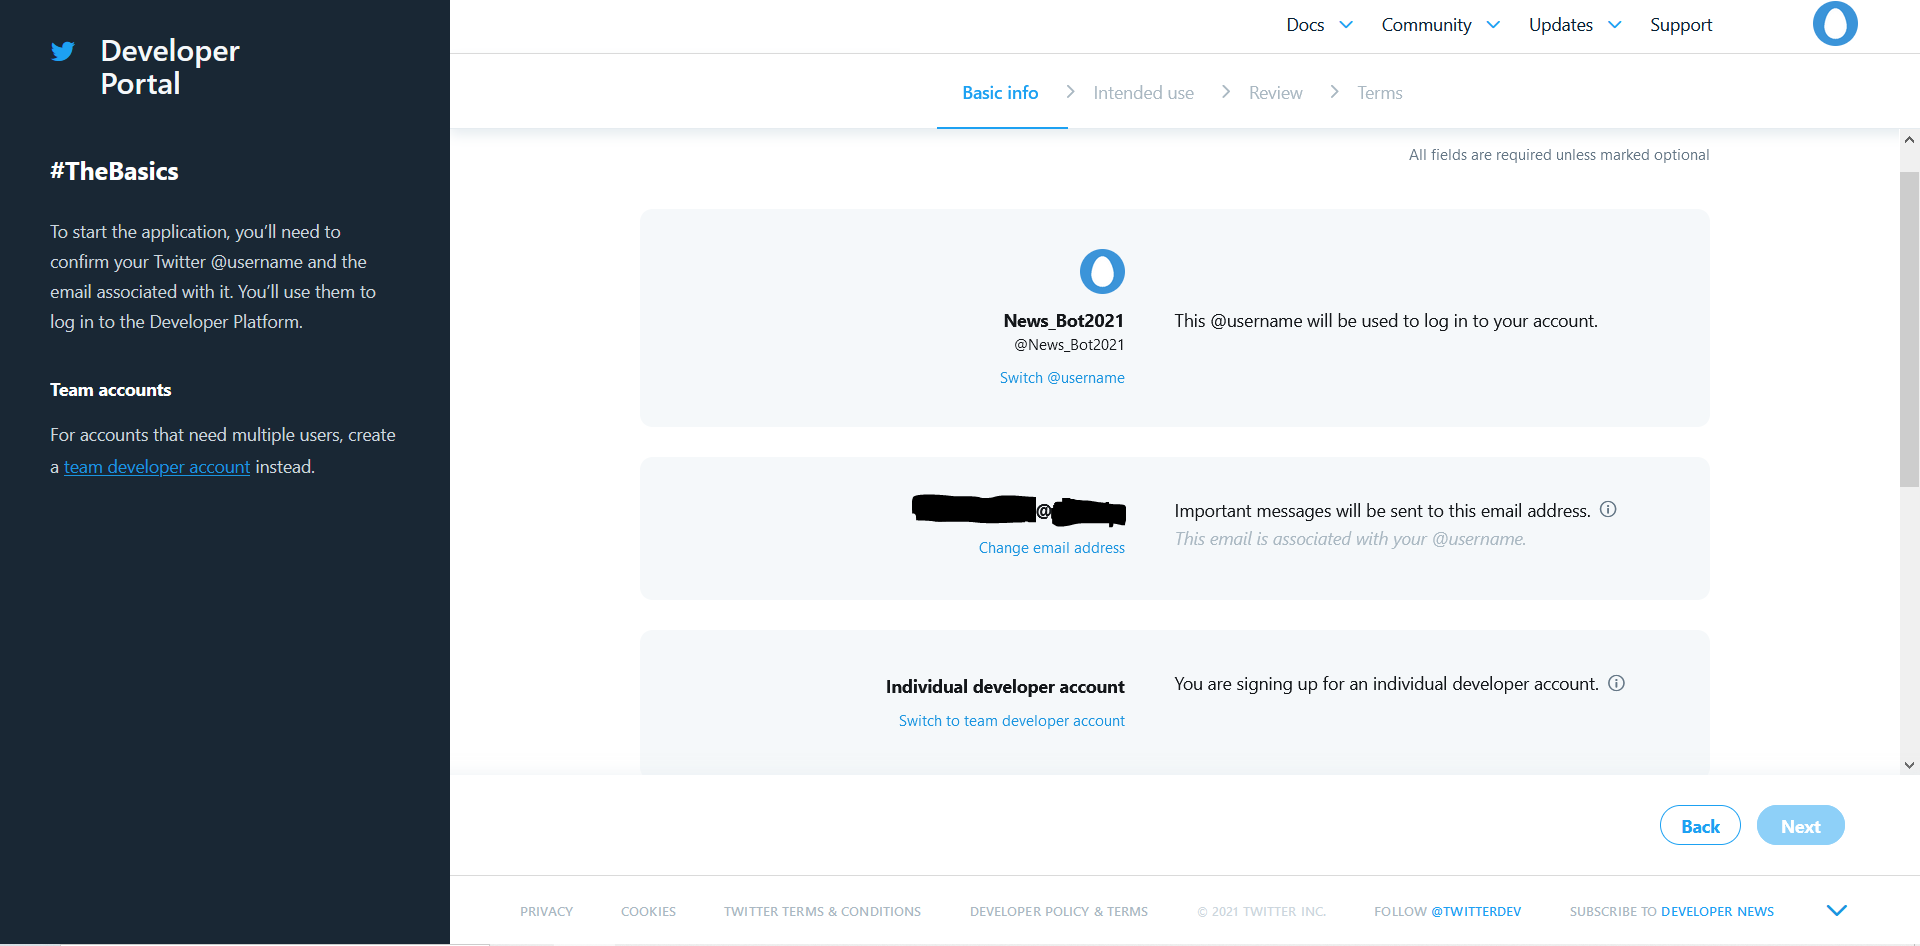The height and width of the screenshot is (946, 1920).
Task: Click Switch @username link
Action: (1062, 378)
